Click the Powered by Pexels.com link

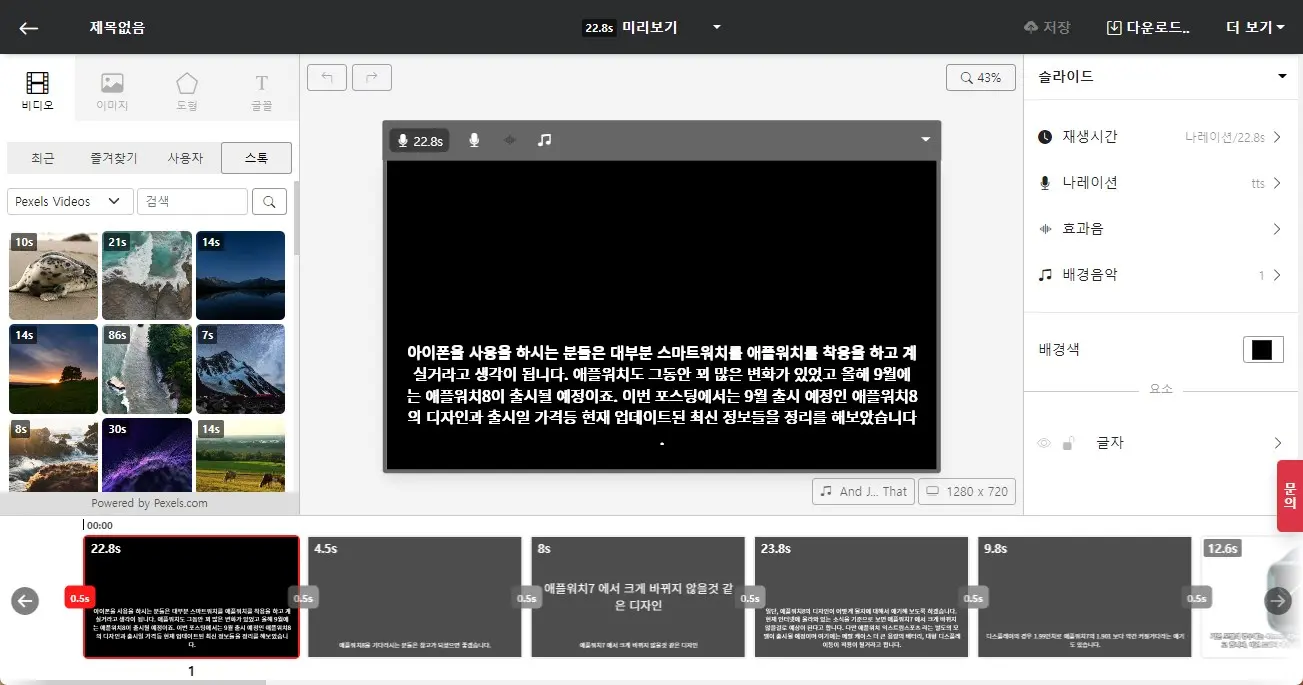pyautogui.click(x=149, y=503)
